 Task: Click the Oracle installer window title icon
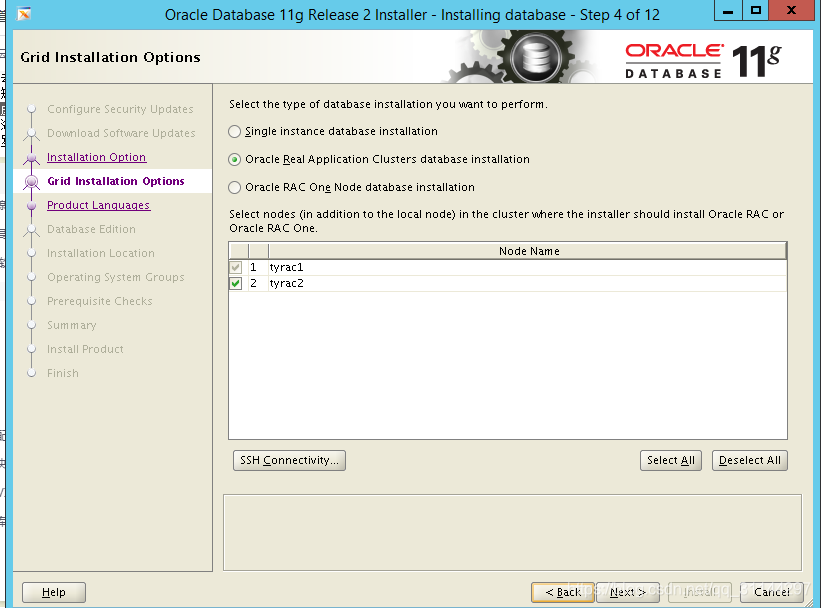(24, 13)
